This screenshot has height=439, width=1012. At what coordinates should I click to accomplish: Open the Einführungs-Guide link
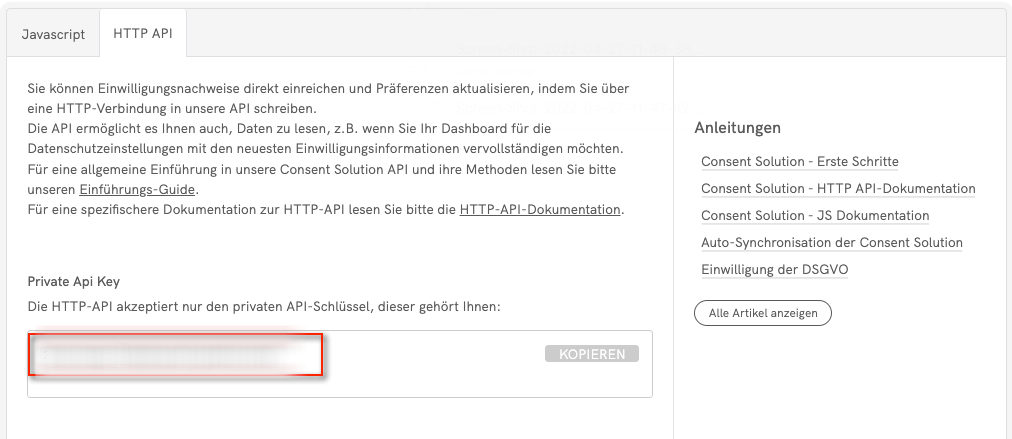click(137, 190)
